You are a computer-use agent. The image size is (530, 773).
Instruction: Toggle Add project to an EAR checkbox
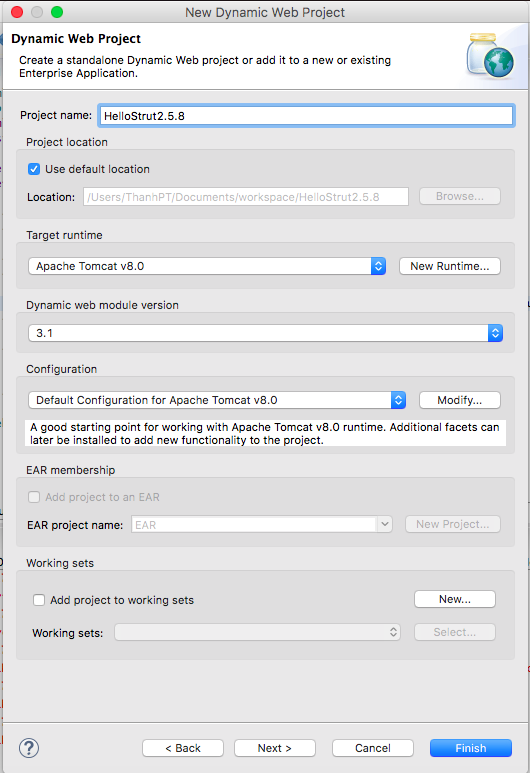(x=34, y=497)
